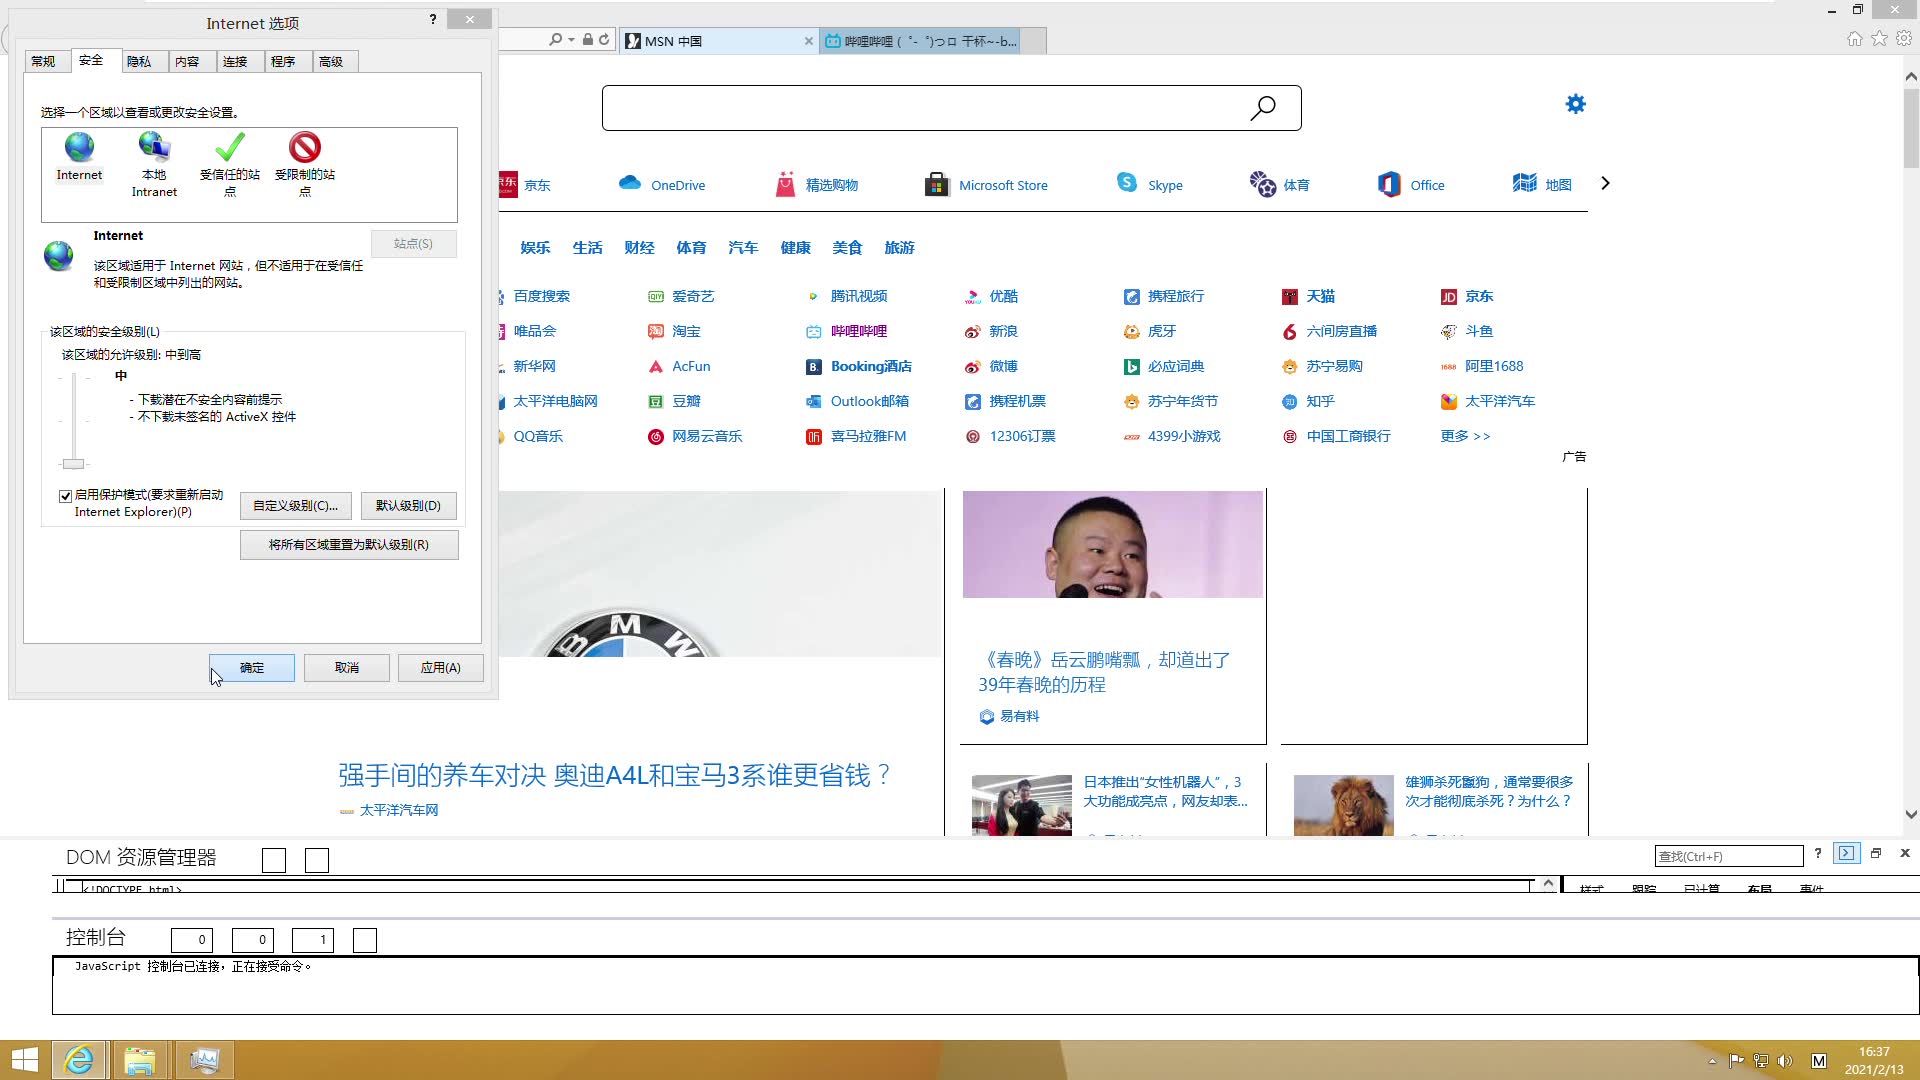Click browser favorites star icon
Screen dimensions: 1920x1080
[1879, 39]
